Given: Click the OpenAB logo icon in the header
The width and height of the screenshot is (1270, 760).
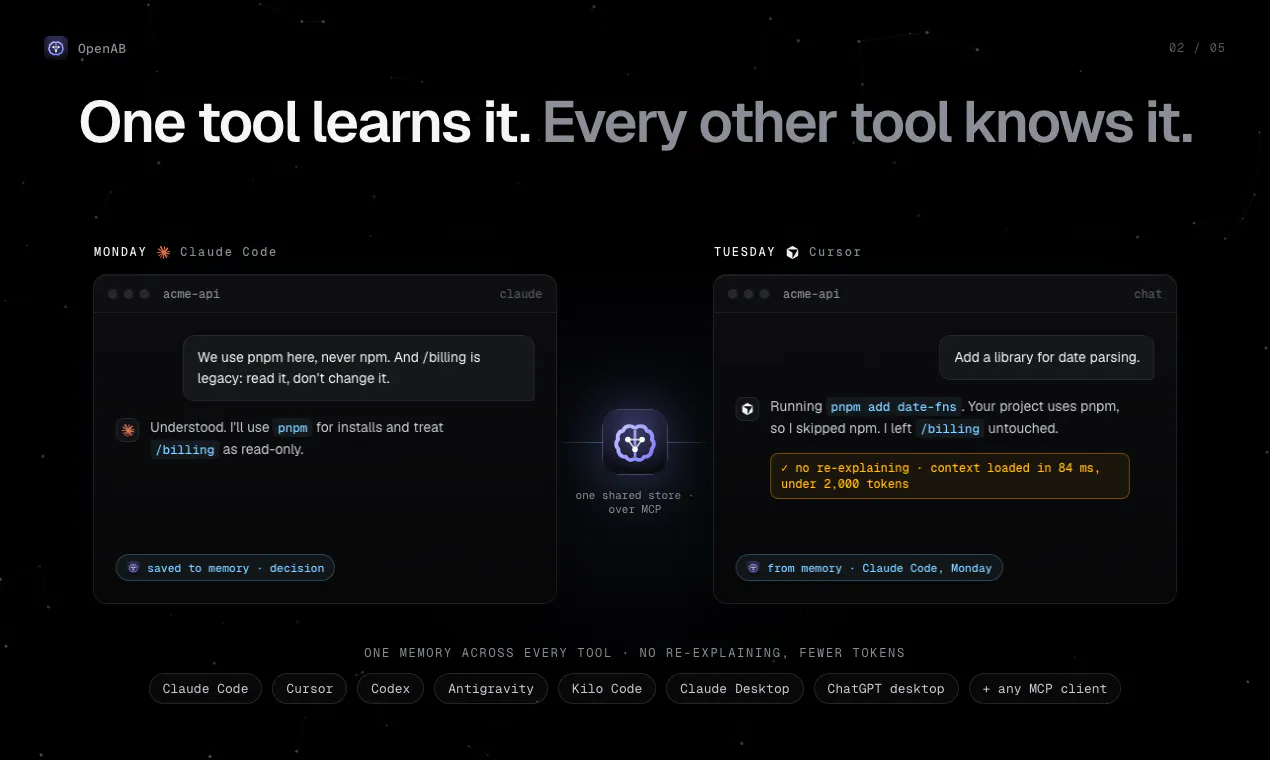Looking at the screenshot, I should [x=56, y=48].
